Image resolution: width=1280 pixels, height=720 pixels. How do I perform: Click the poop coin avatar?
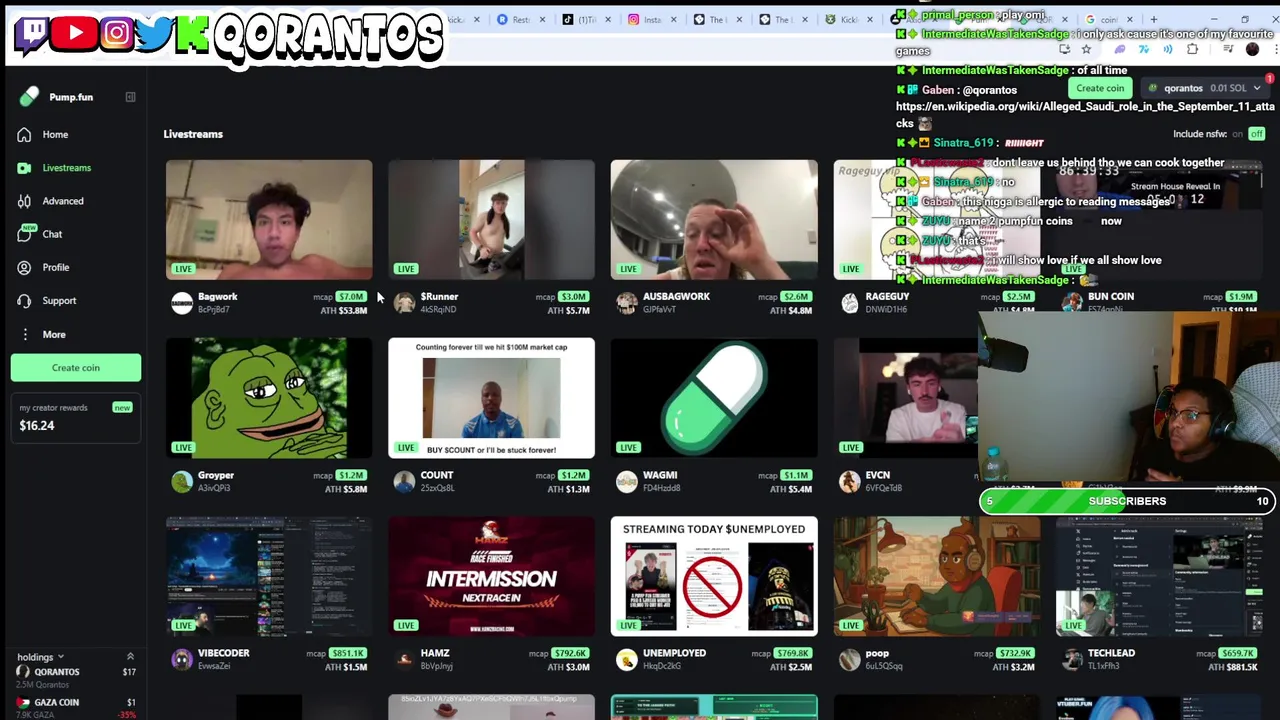849,659
